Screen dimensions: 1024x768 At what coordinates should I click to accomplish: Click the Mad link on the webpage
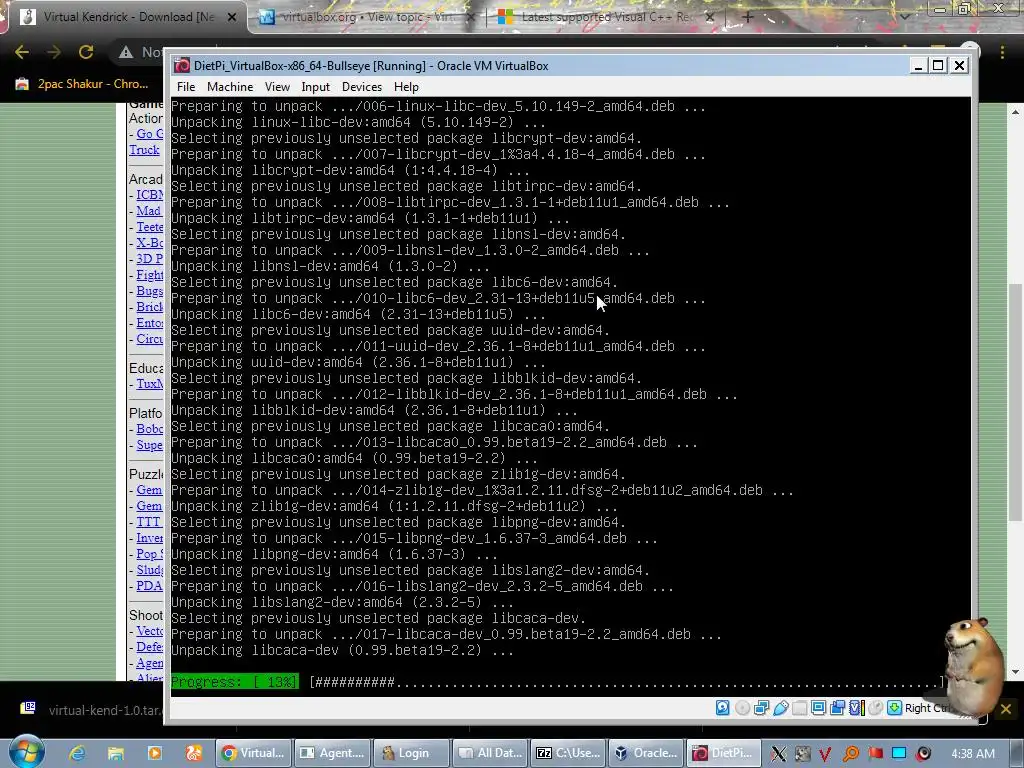[149, 210]
